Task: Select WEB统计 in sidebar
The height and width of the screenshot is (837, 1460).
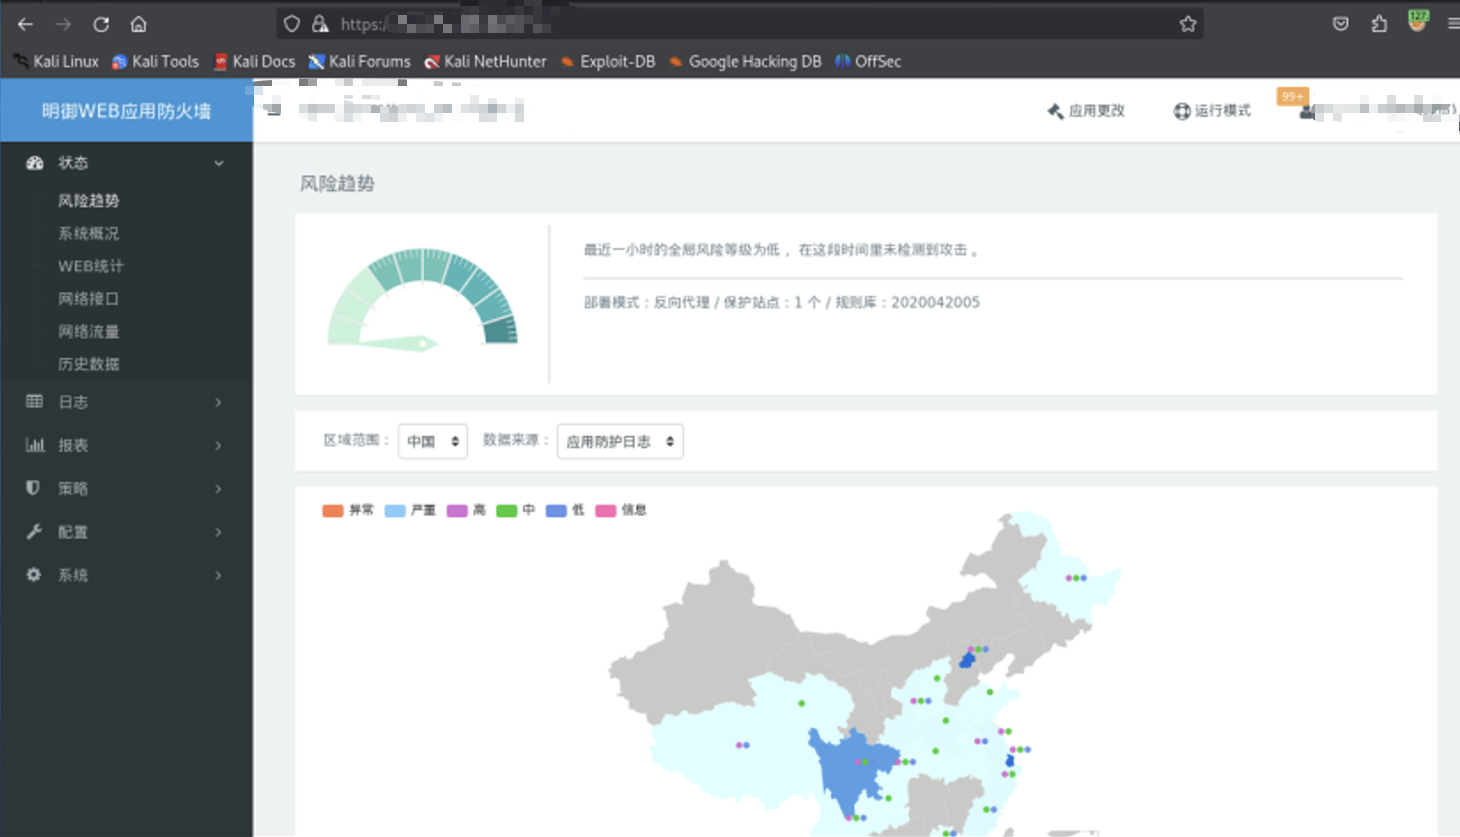Action: pyautogui.click(x=91, y=266)
